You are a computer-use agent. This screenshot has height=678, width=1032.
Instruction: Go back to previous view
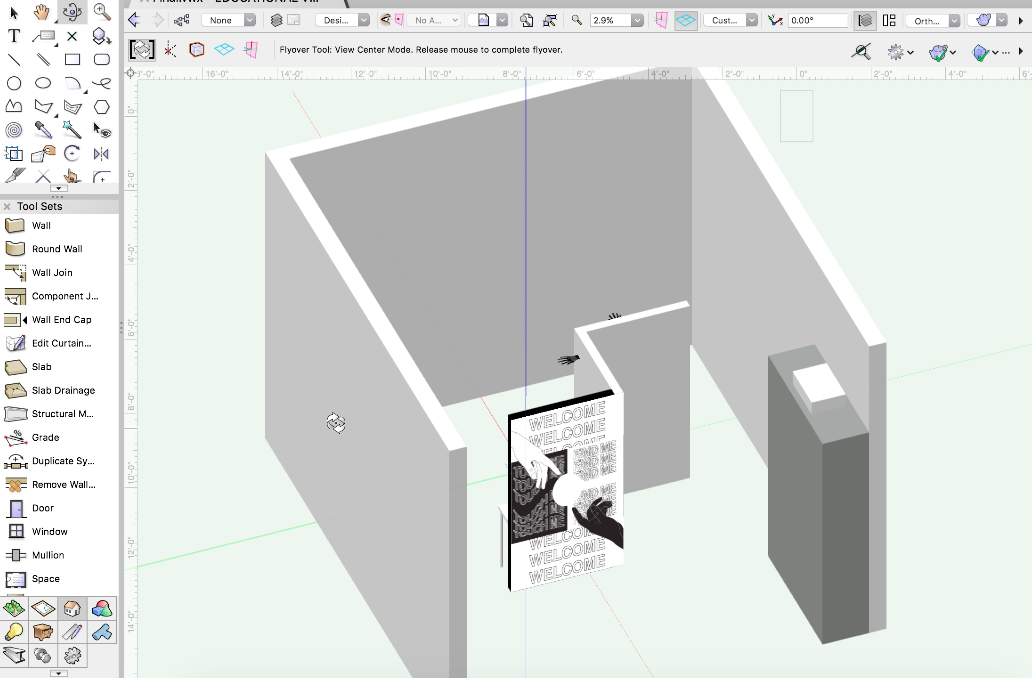[134, 20]
